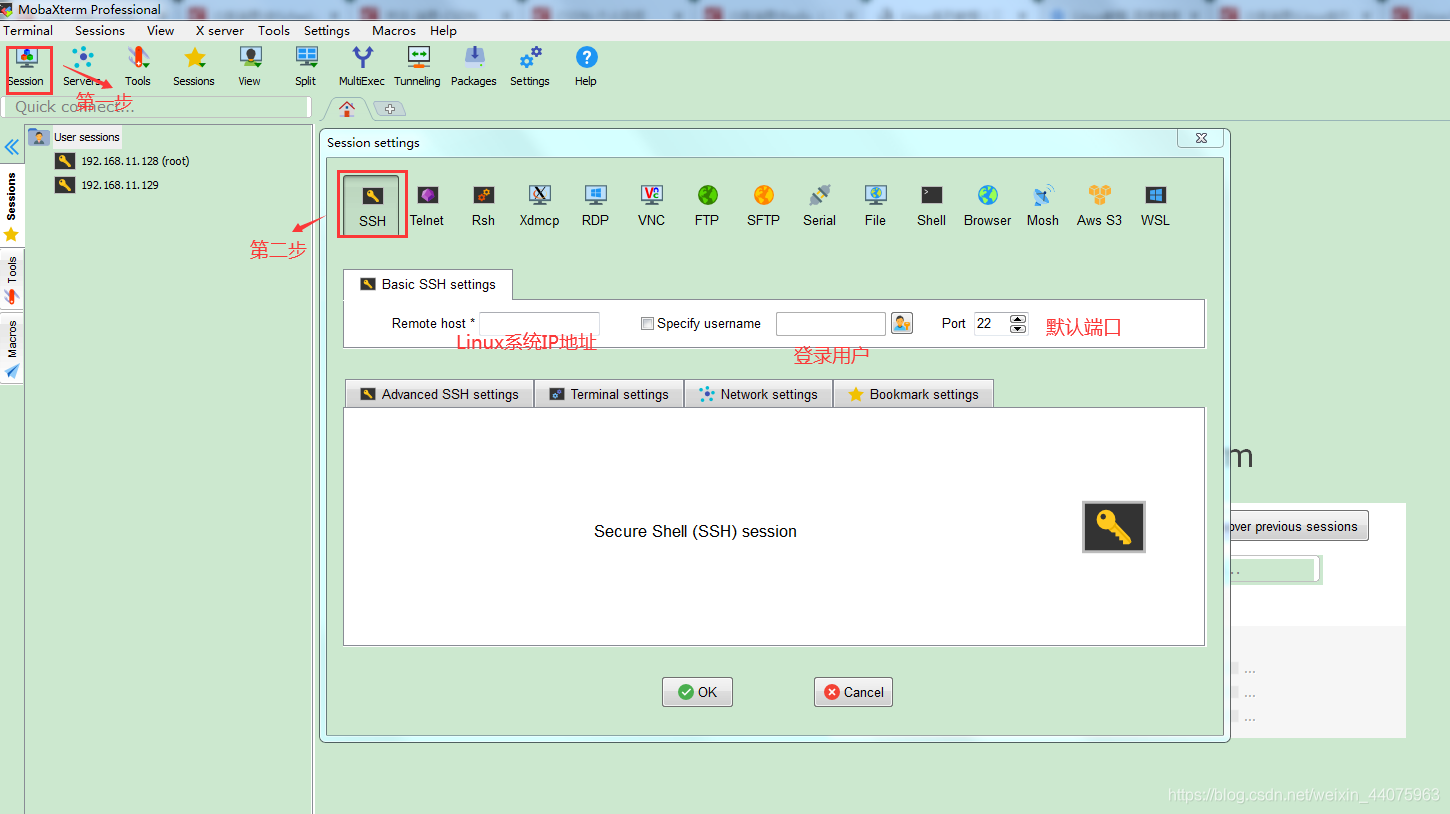Select the Telnet session type
1450x814 pixels.
click(x=427, y=204)
